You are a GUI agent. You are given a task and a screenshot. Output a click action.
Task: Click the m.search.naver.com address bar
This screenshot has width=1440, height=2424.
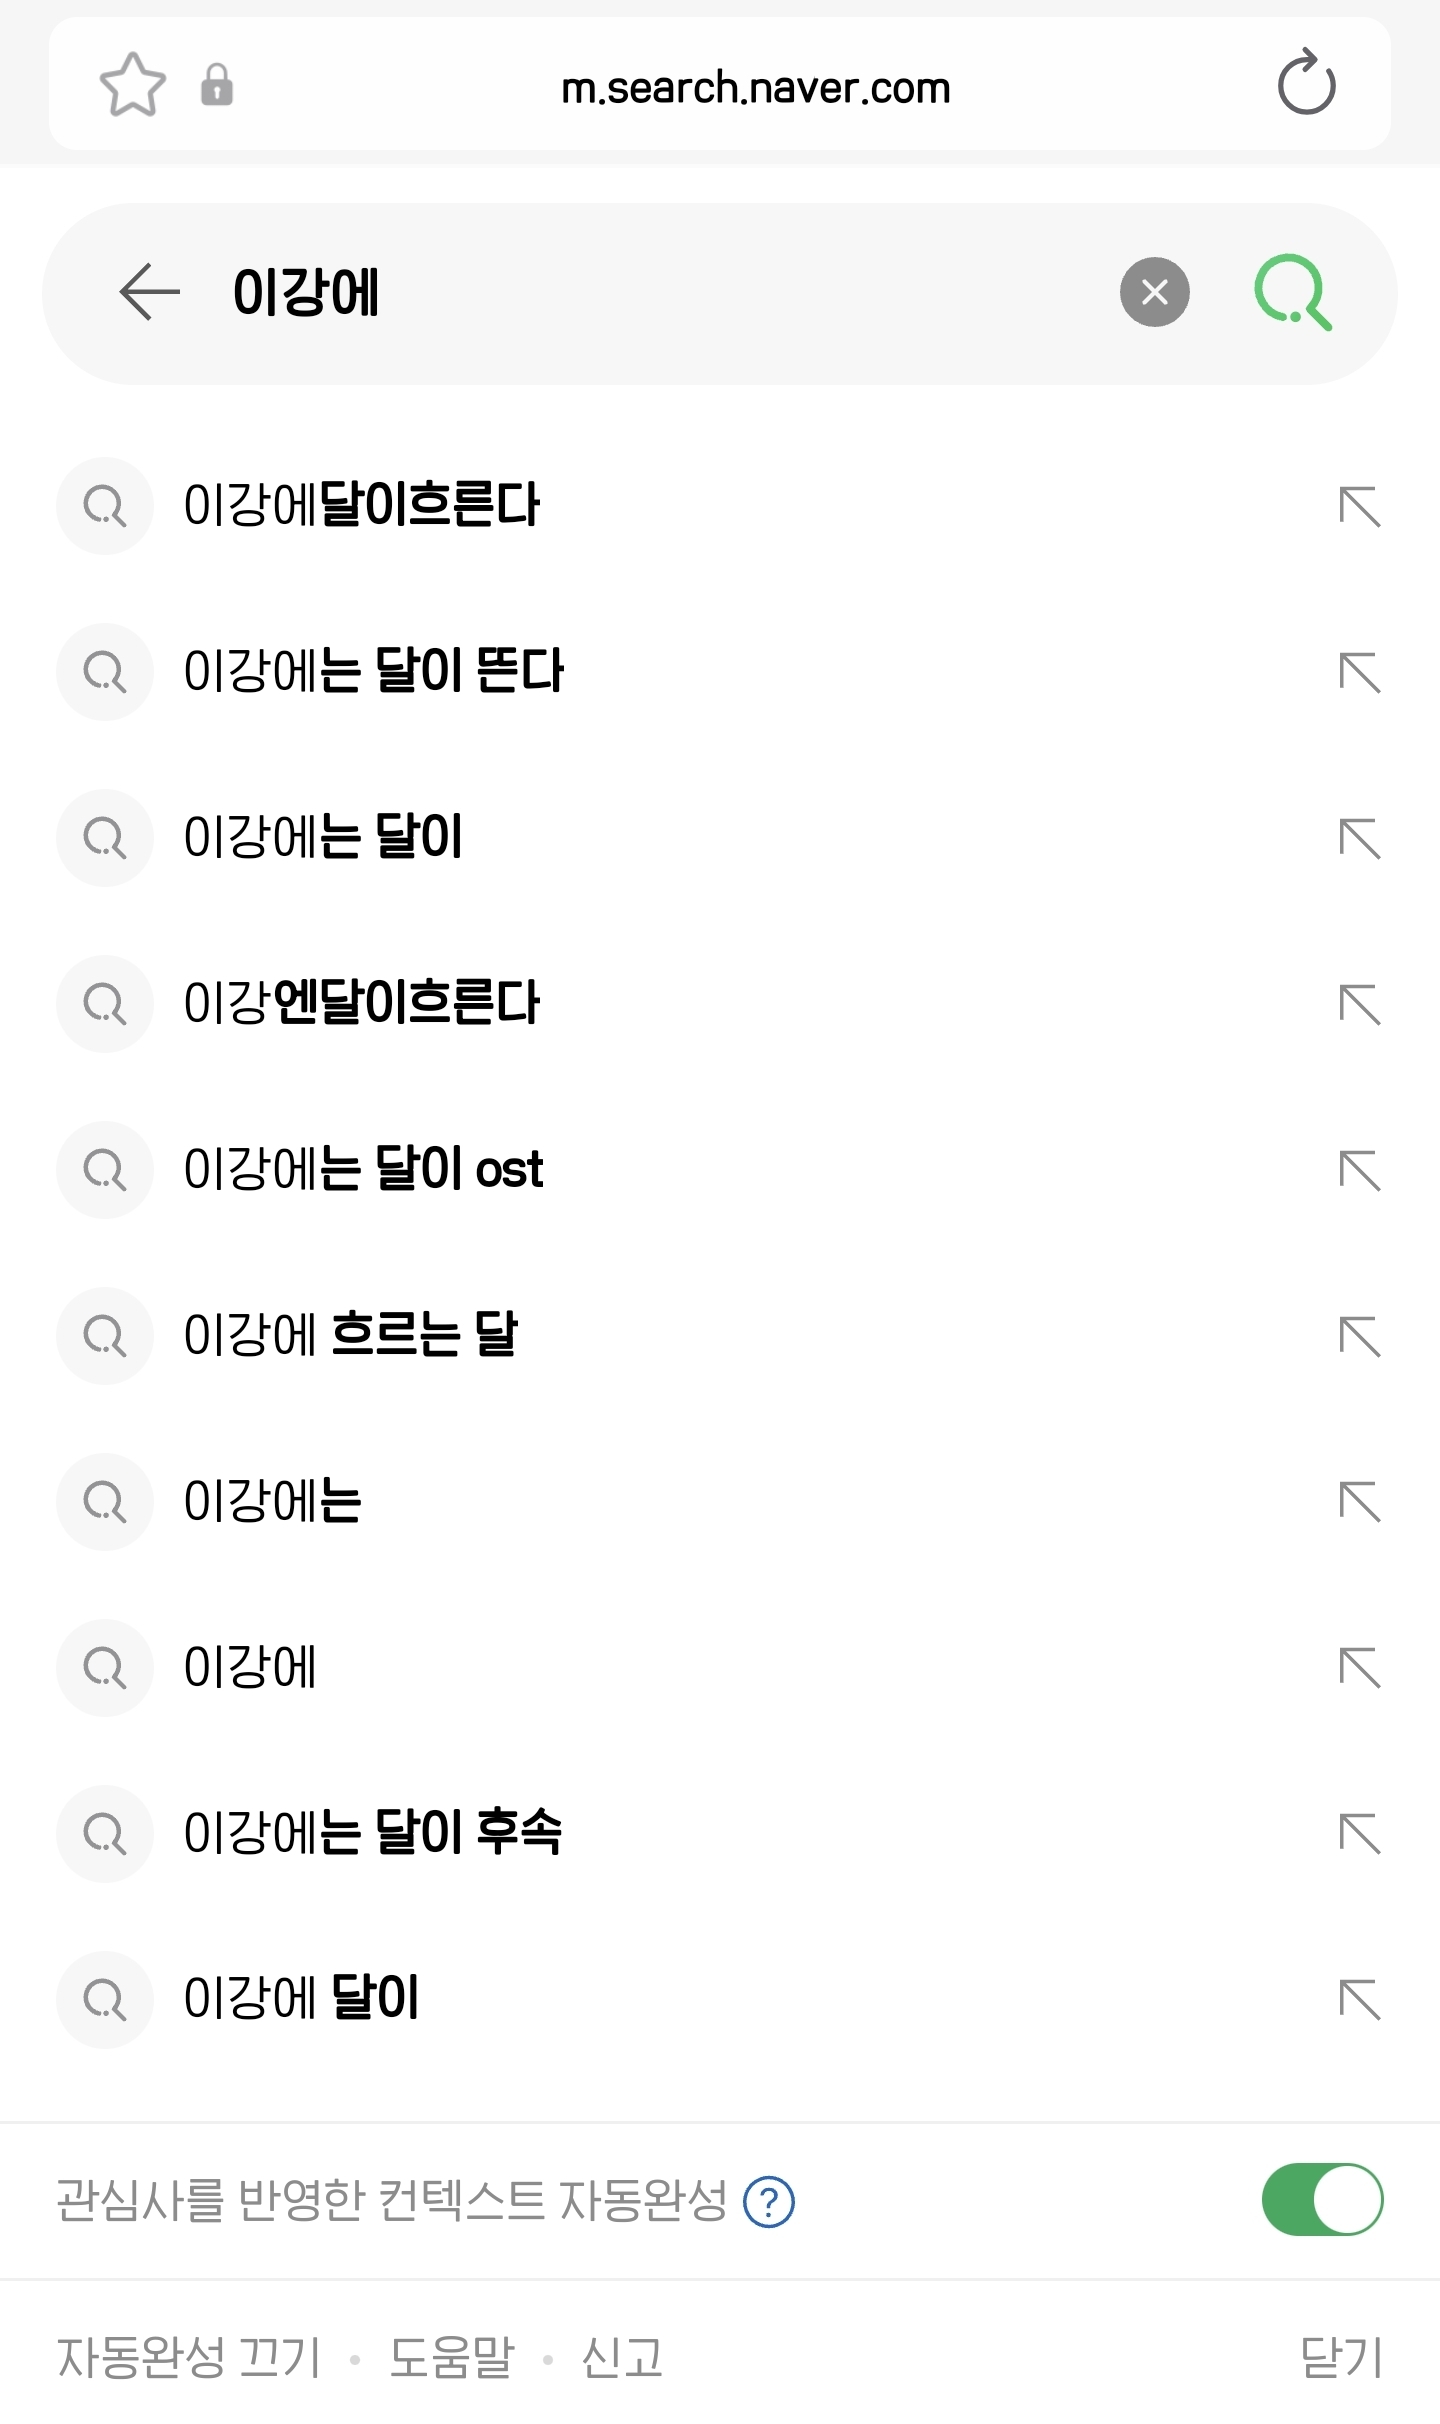click(x=755, y=88)
